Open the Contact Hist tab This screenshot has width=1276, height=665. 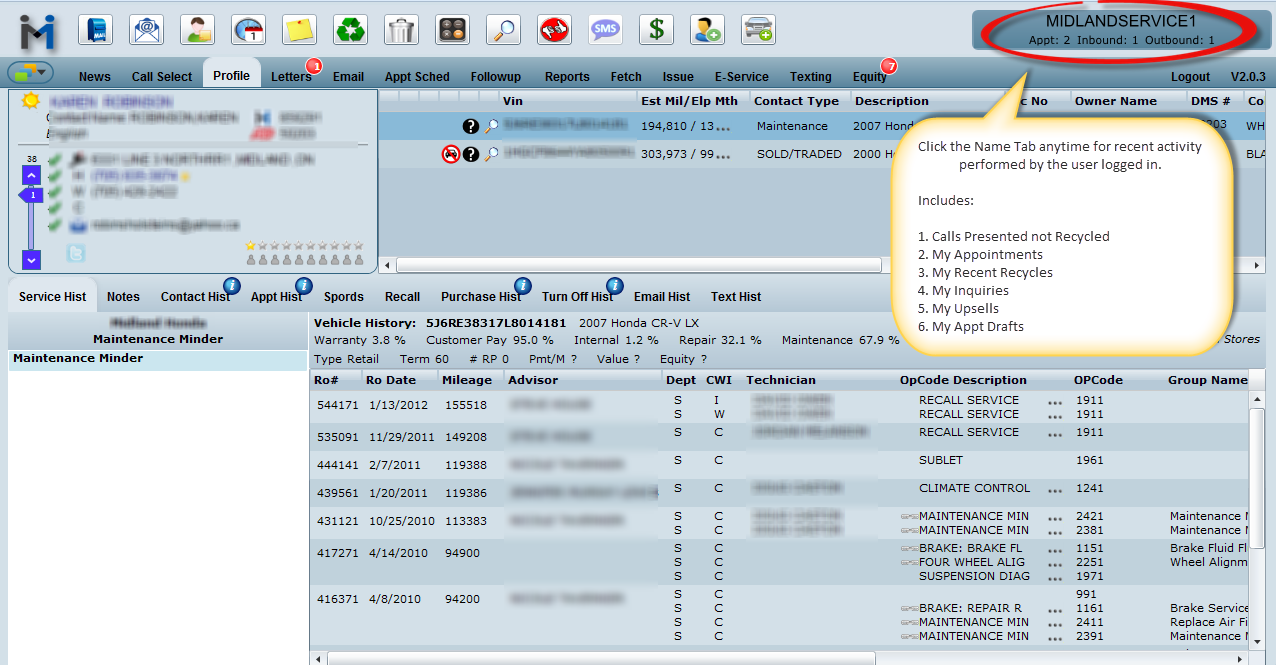click(x=195, y=297)
